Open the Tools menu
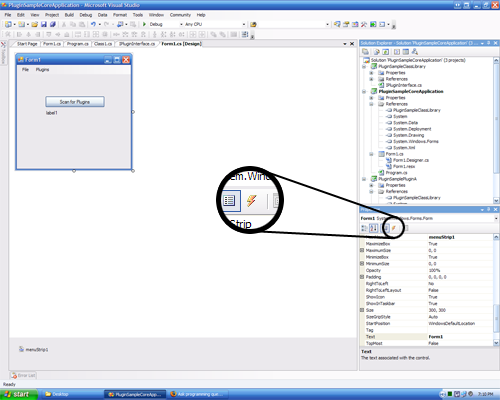The image size is (500, 400). pyautogui.click(x=138, y=15)
